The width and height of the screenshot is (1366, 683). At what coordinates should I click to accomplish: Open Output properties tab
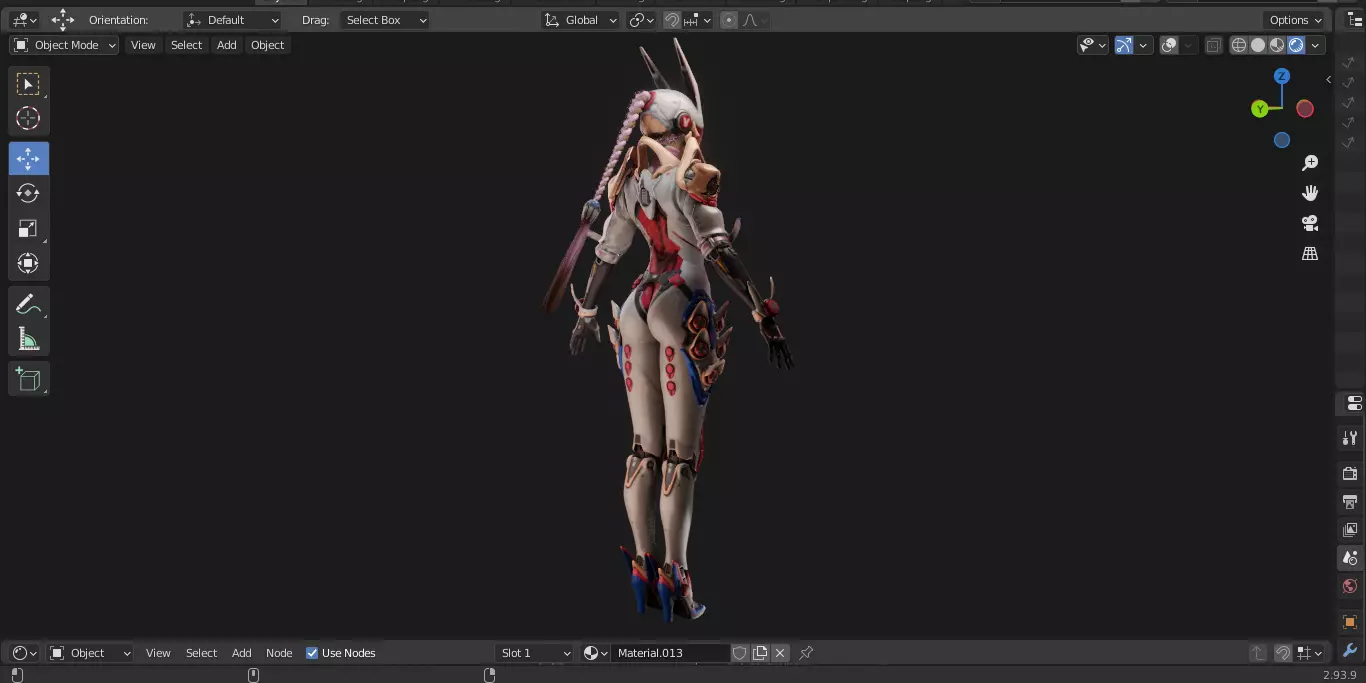[1350, 501]
